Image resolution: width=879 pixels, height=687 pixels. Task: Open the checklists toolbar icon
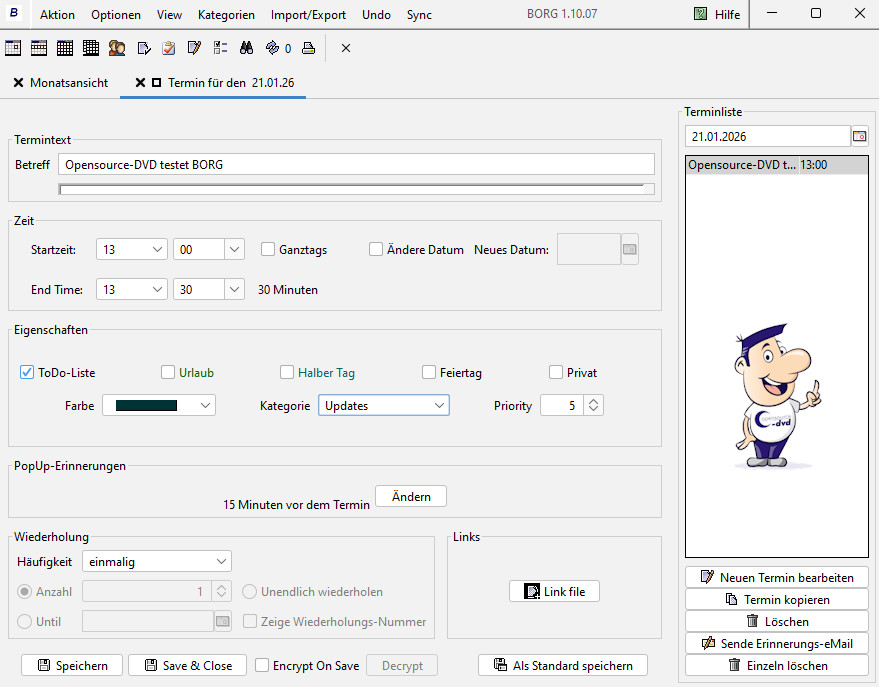click(220, 48)
